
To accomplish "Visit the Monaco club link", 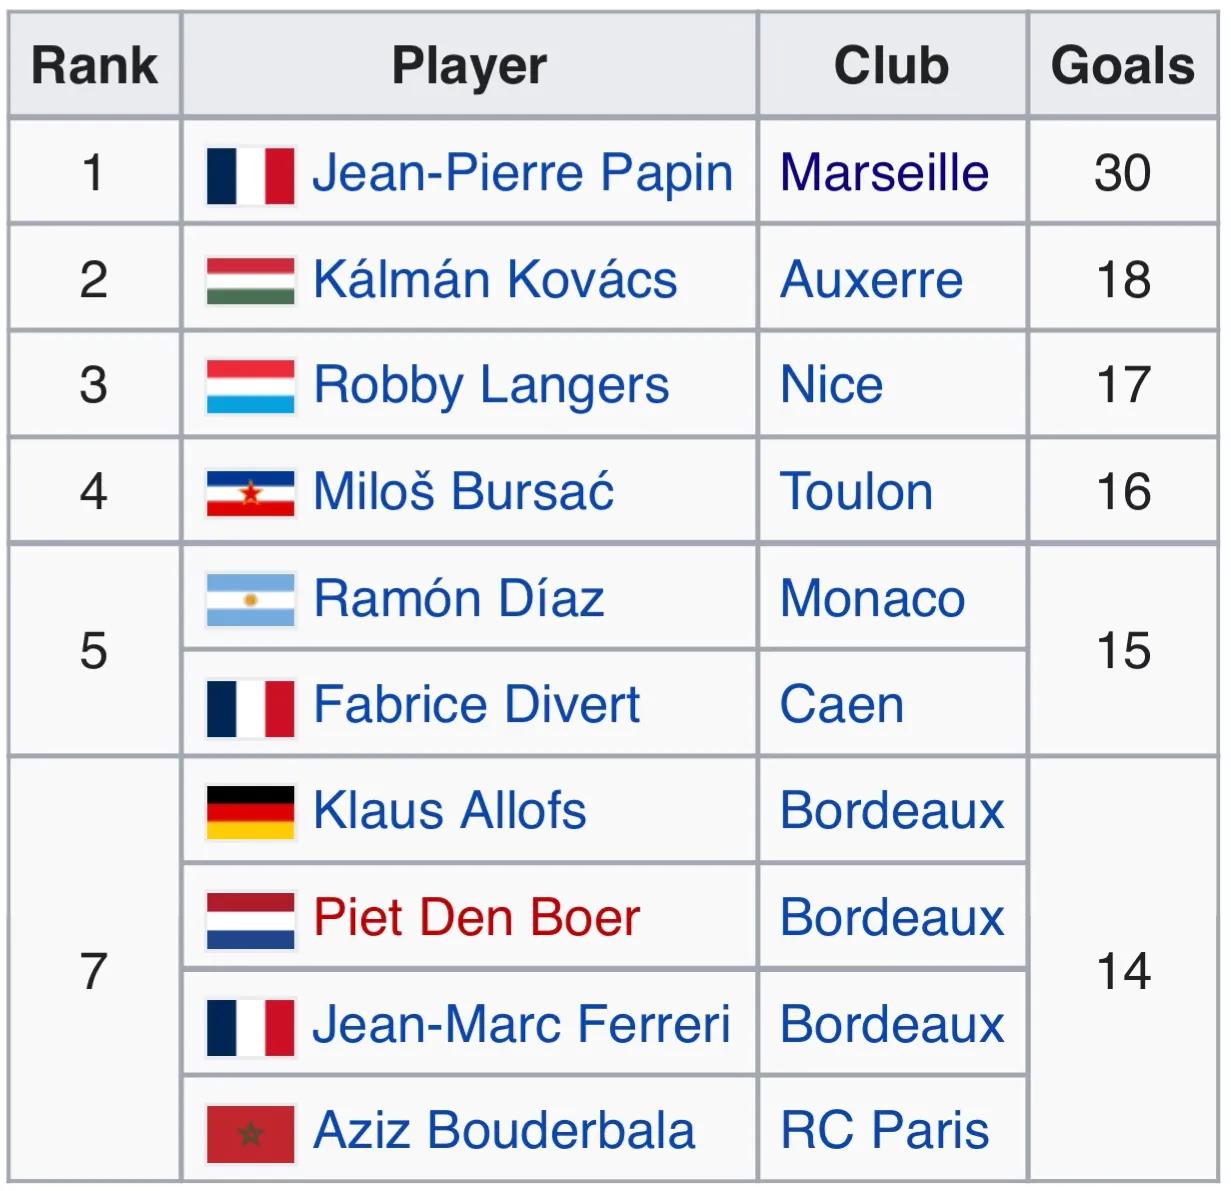I will 872,599.
